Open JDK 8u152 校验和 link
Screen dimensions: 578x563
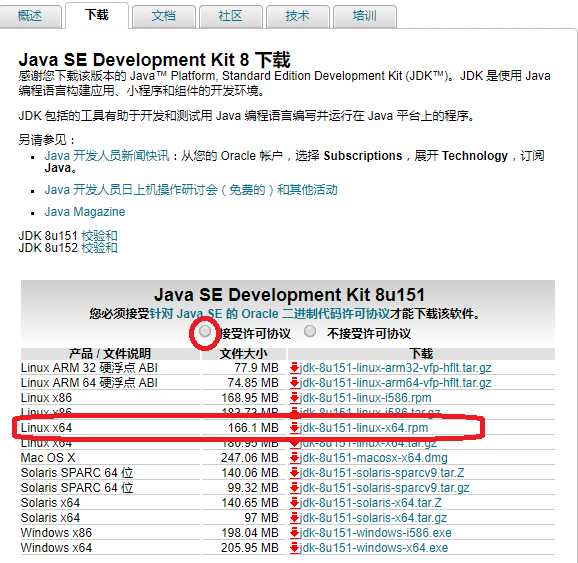(99, 248)
